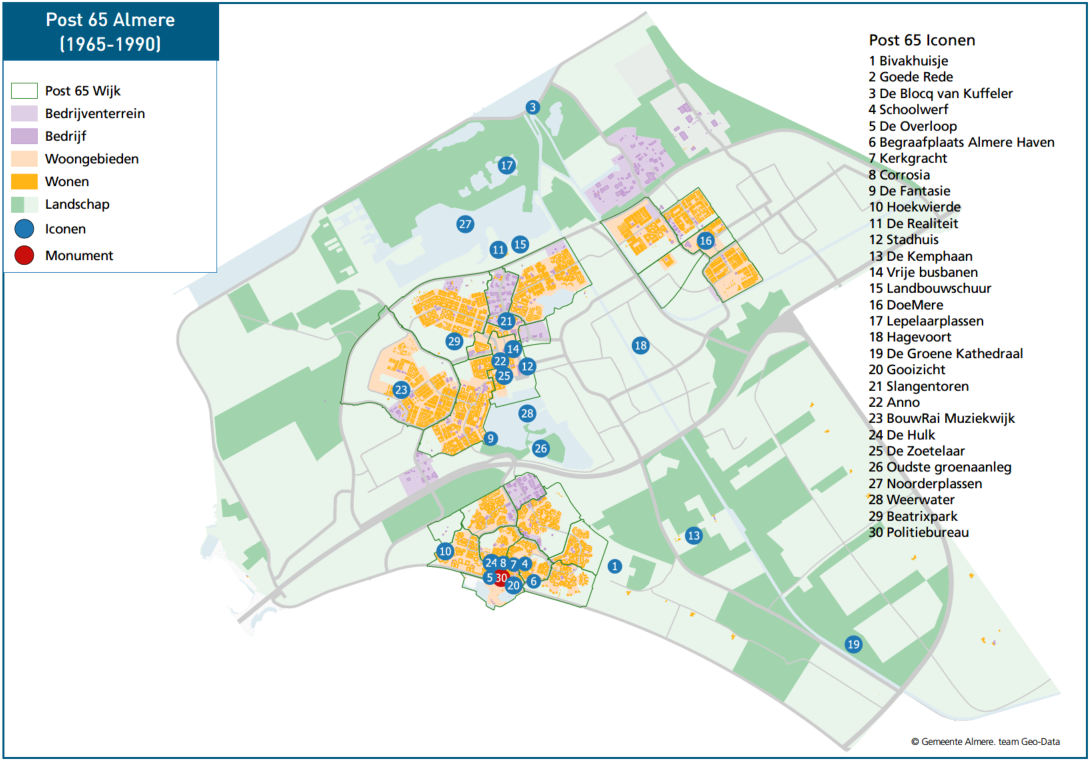Click marker 18 Hagevoort on the map

coord(640,345)
